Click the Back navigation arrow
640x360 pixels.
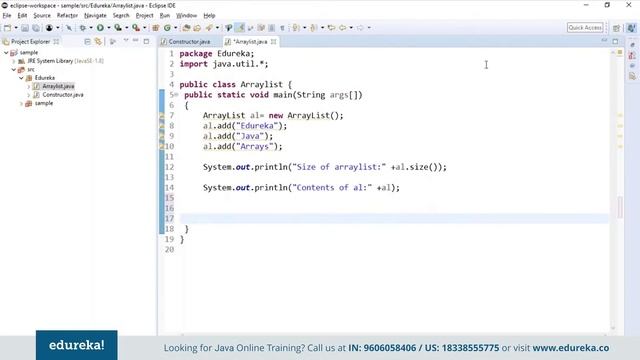tap(343, 28)
